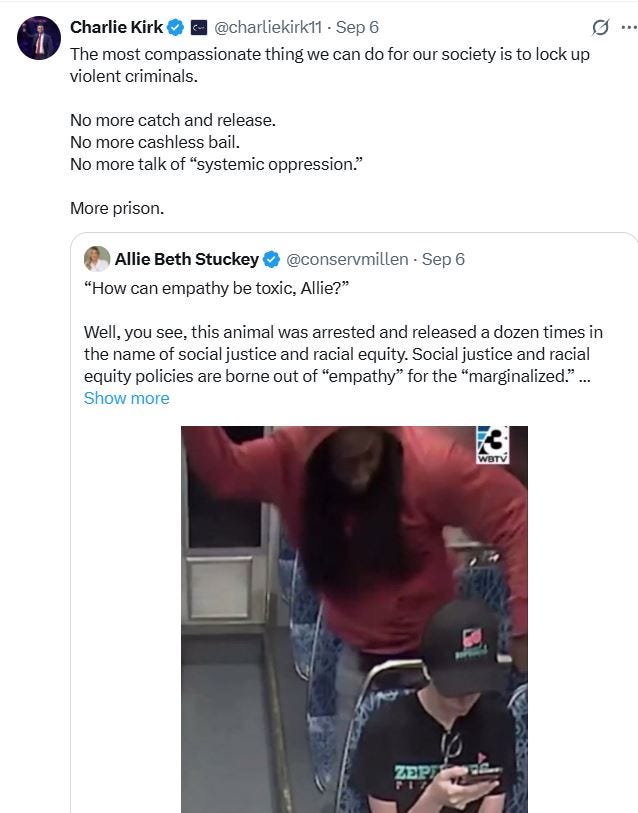This screenshot has width=638, height=813.
Task: Click the 'No more cashless bail.' line
Action: tap(155, 142)
